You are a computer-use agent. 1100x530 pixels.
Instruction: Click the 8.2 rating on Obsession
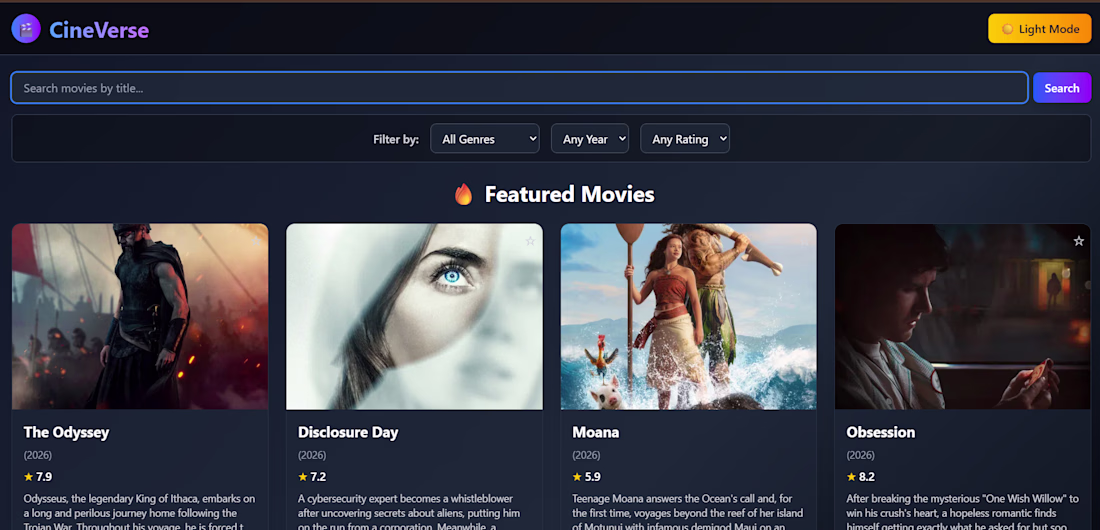tap(861, 477)
